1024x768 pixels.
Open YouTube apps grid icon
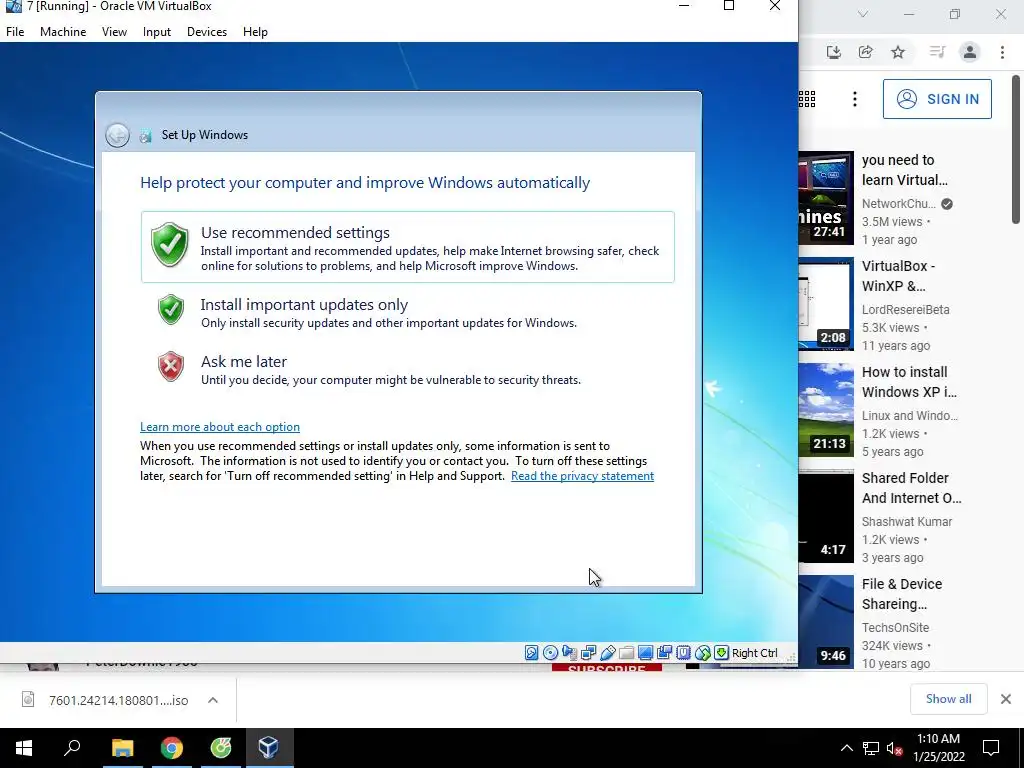(807, 99)
